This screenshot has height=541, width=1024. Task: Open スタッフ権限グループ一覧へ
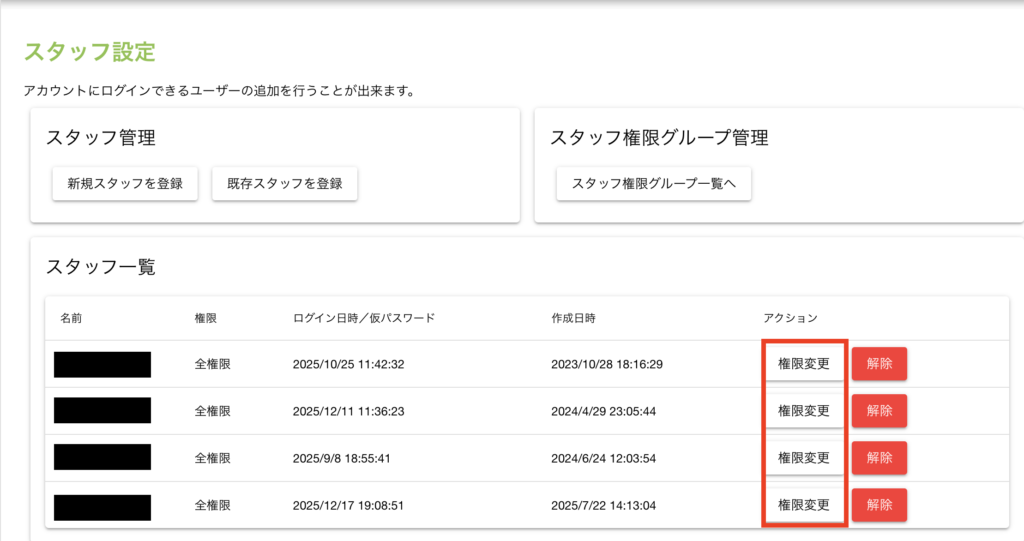pos(653,184)
